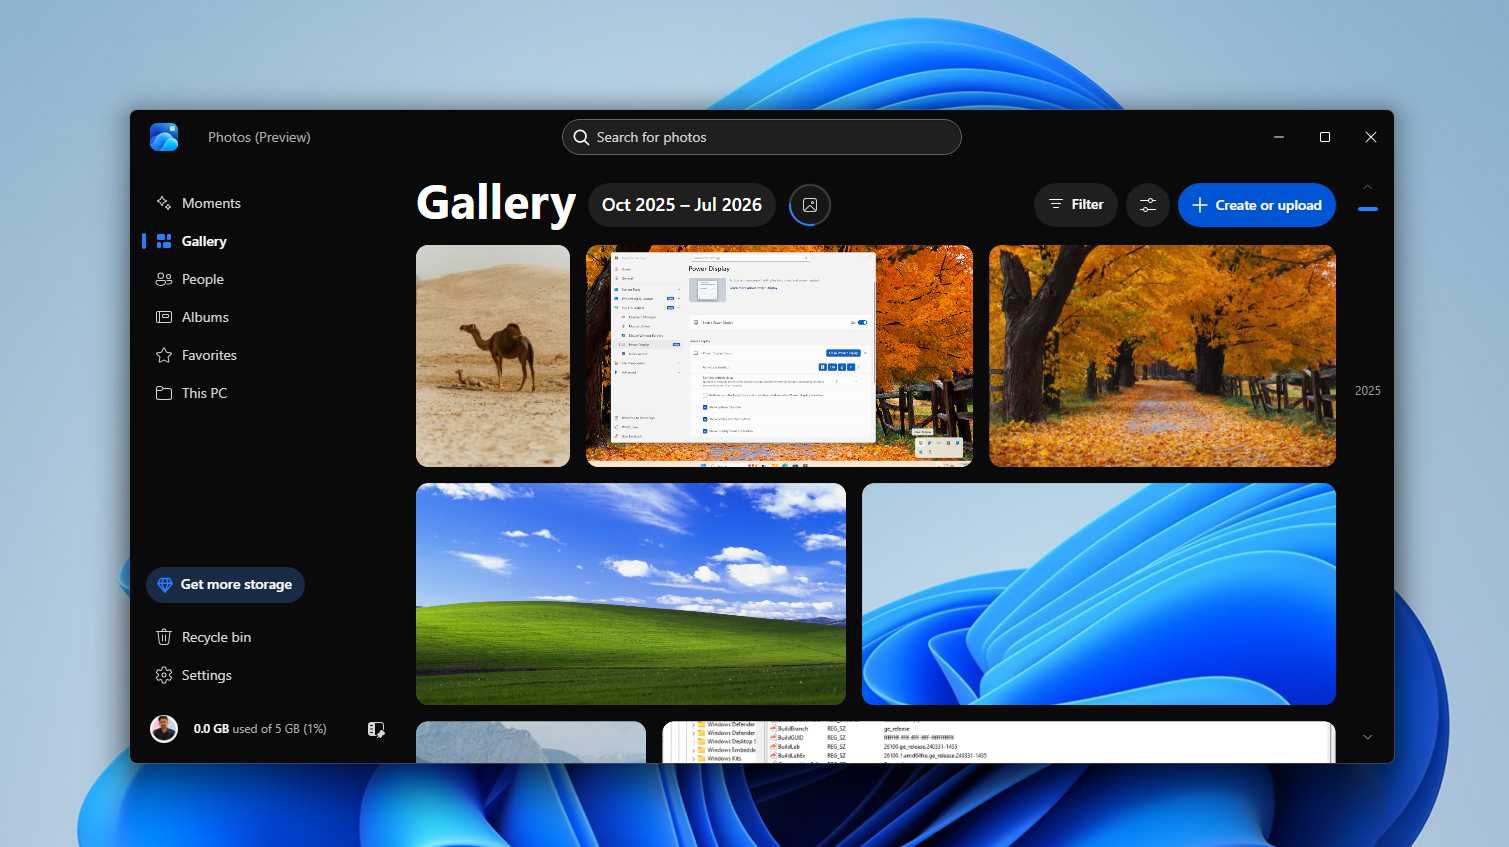Open the Oct 2025 – Jul 2026 date range
Screen dimensions: 1509x847
coord(682,205)
